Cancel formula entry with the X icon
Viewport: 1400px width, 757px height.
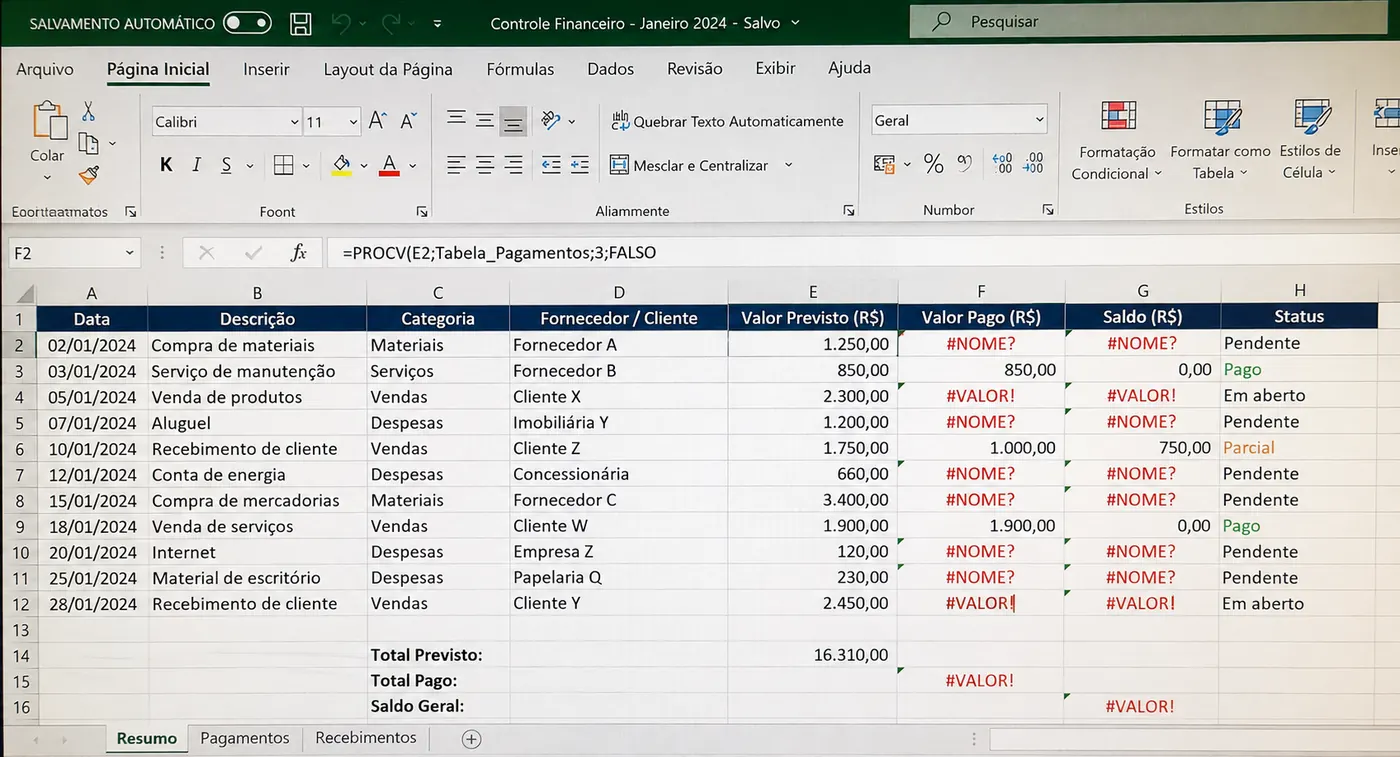click(x=206, y=253)
